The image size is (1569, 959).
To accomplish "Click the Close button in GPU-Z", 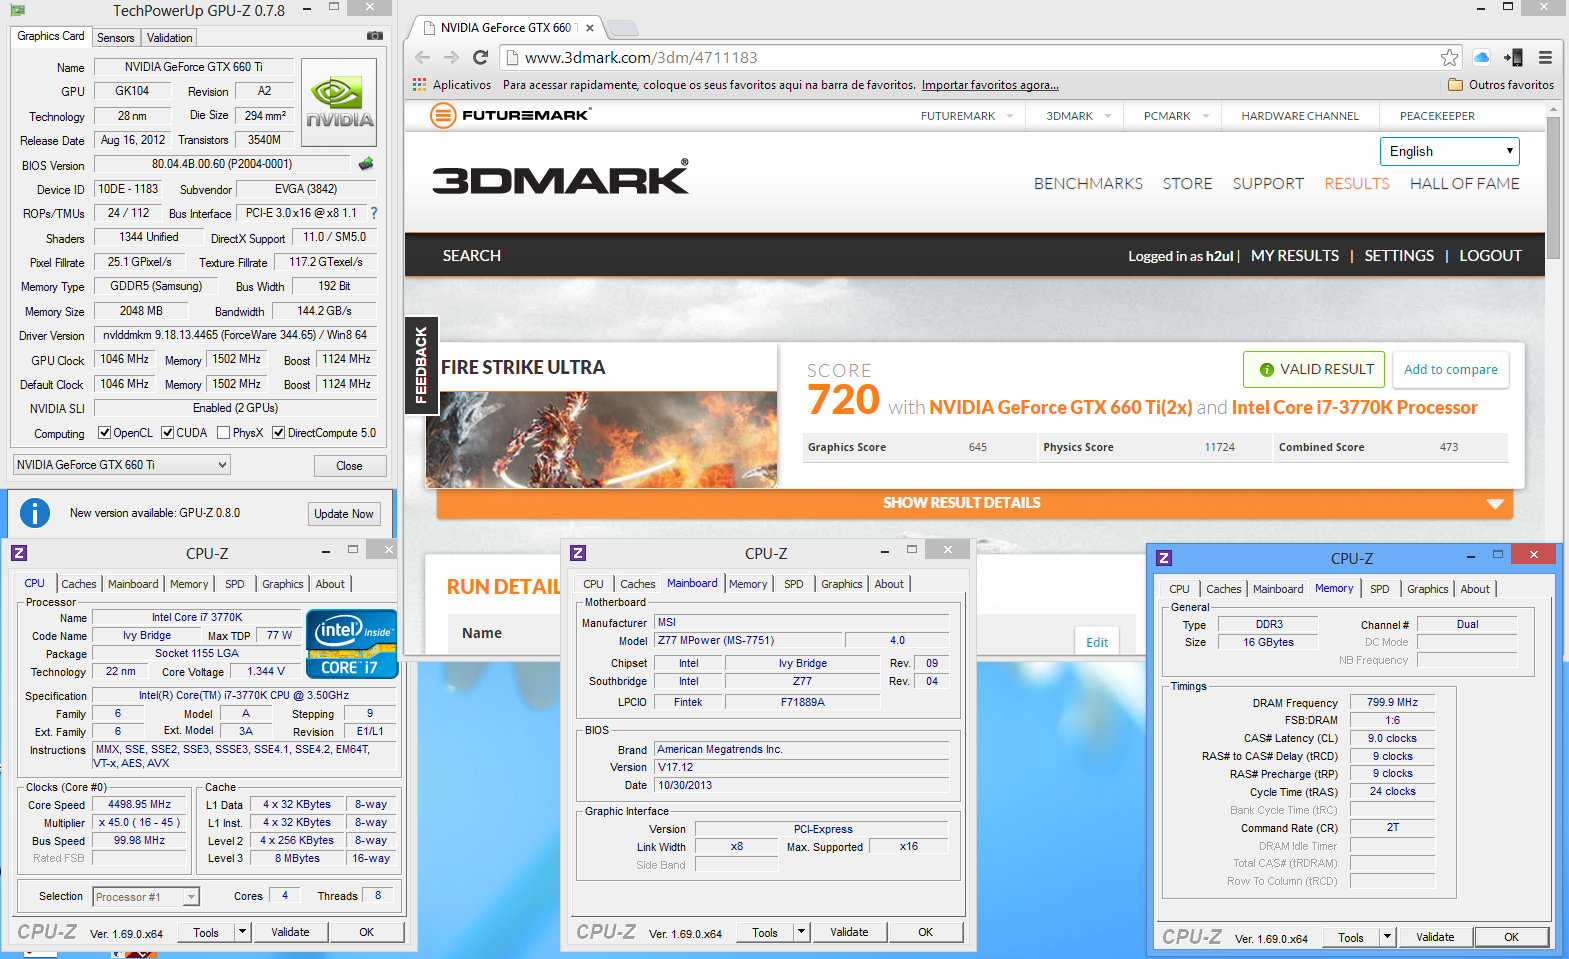I will point(350,466).
